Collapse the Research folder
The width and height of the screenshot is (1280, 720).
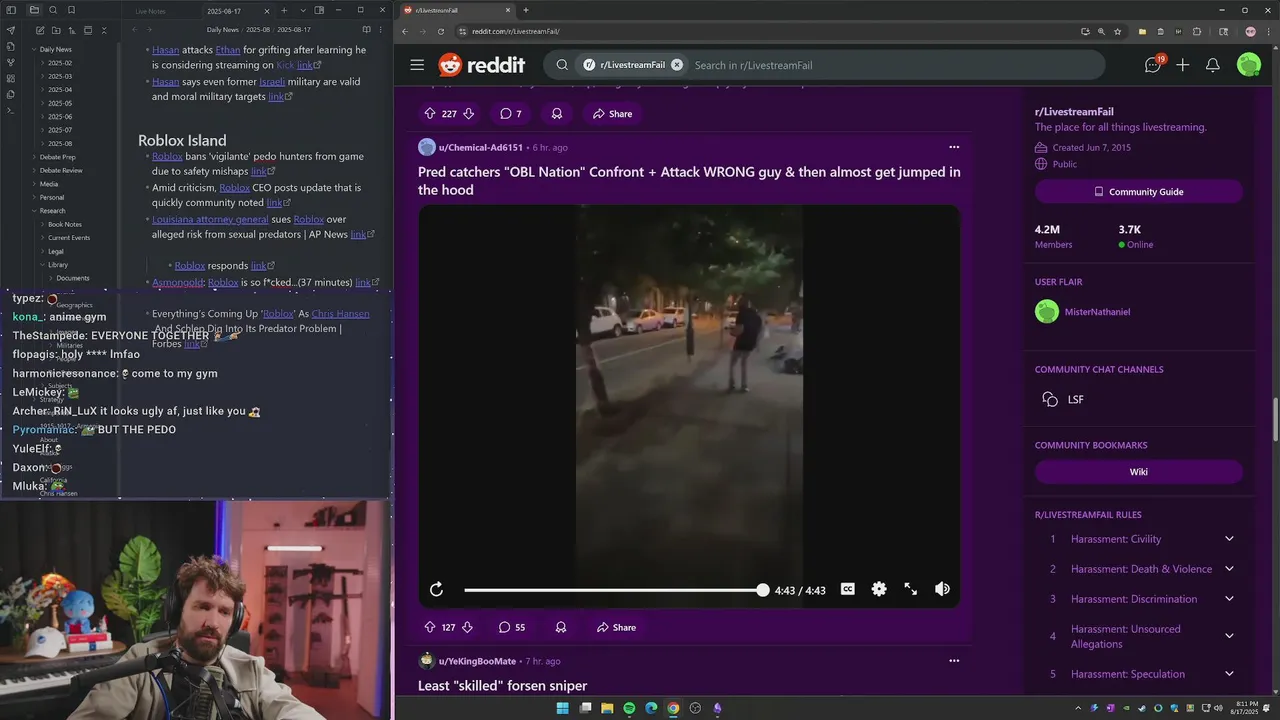[50, 211]
